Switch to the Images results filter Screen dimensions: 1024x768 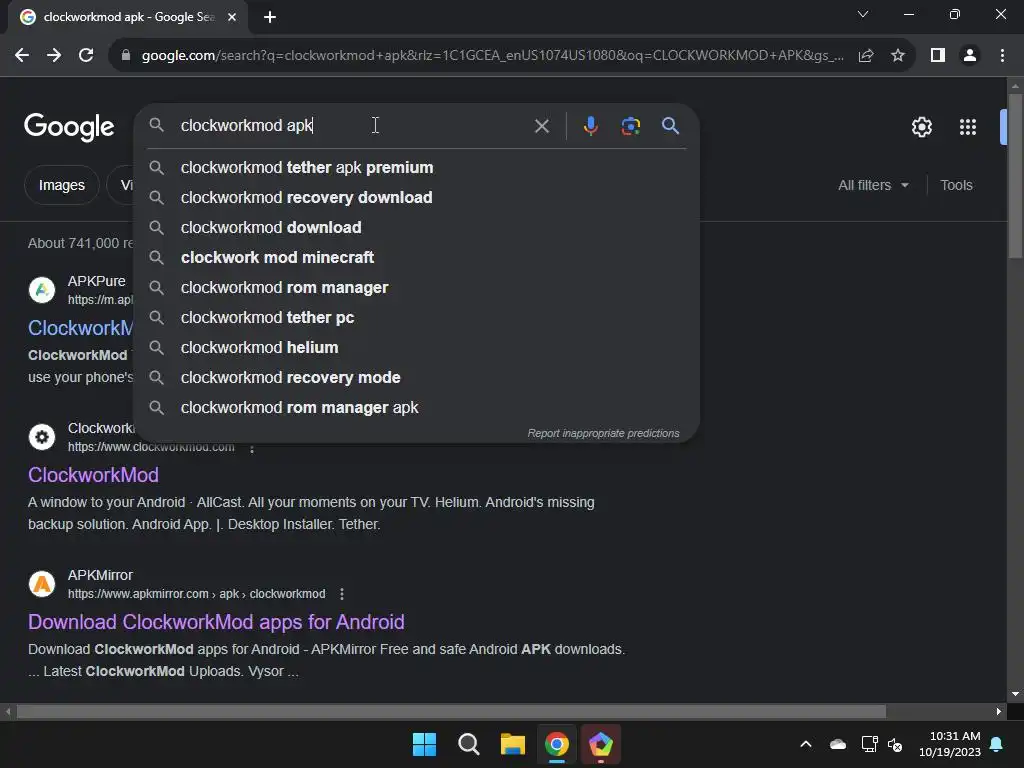pyautogui.click(x=61, y=185)
